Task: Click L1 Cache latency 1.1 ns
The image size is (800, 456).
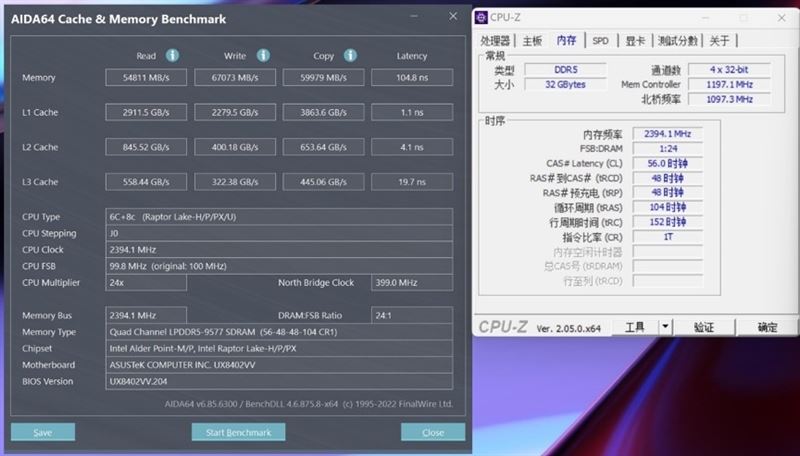Action: pyautogui.click(x=412, y=112)
